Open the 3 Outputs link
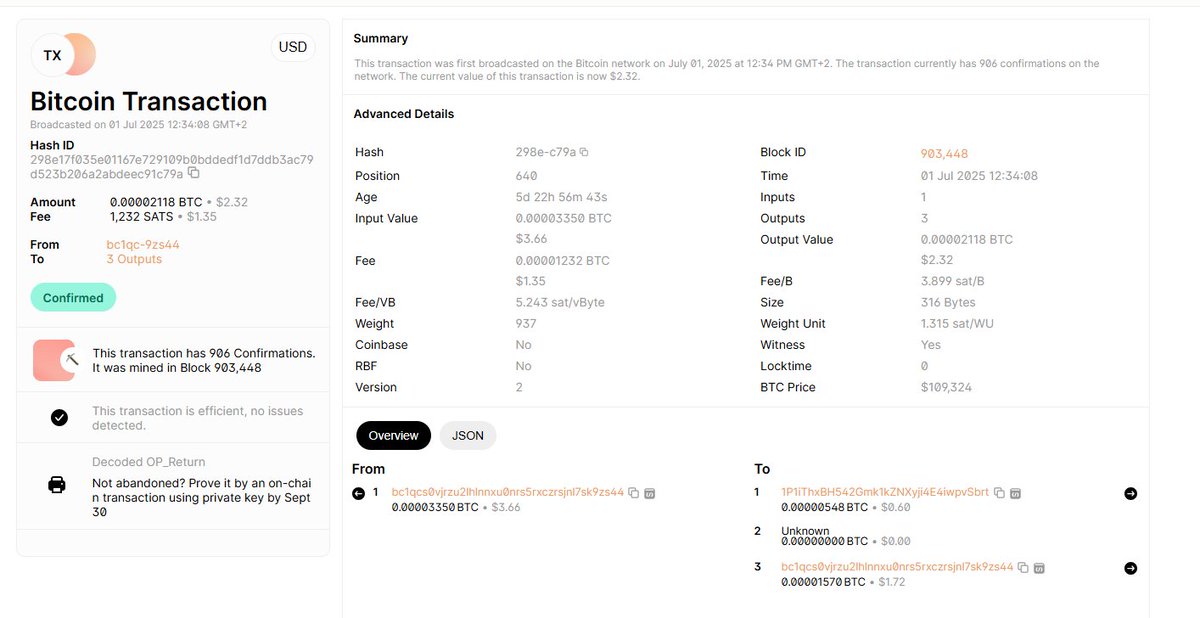Image resolution: width=1200 pixels, height=618 pixels. tap(134, 259)
